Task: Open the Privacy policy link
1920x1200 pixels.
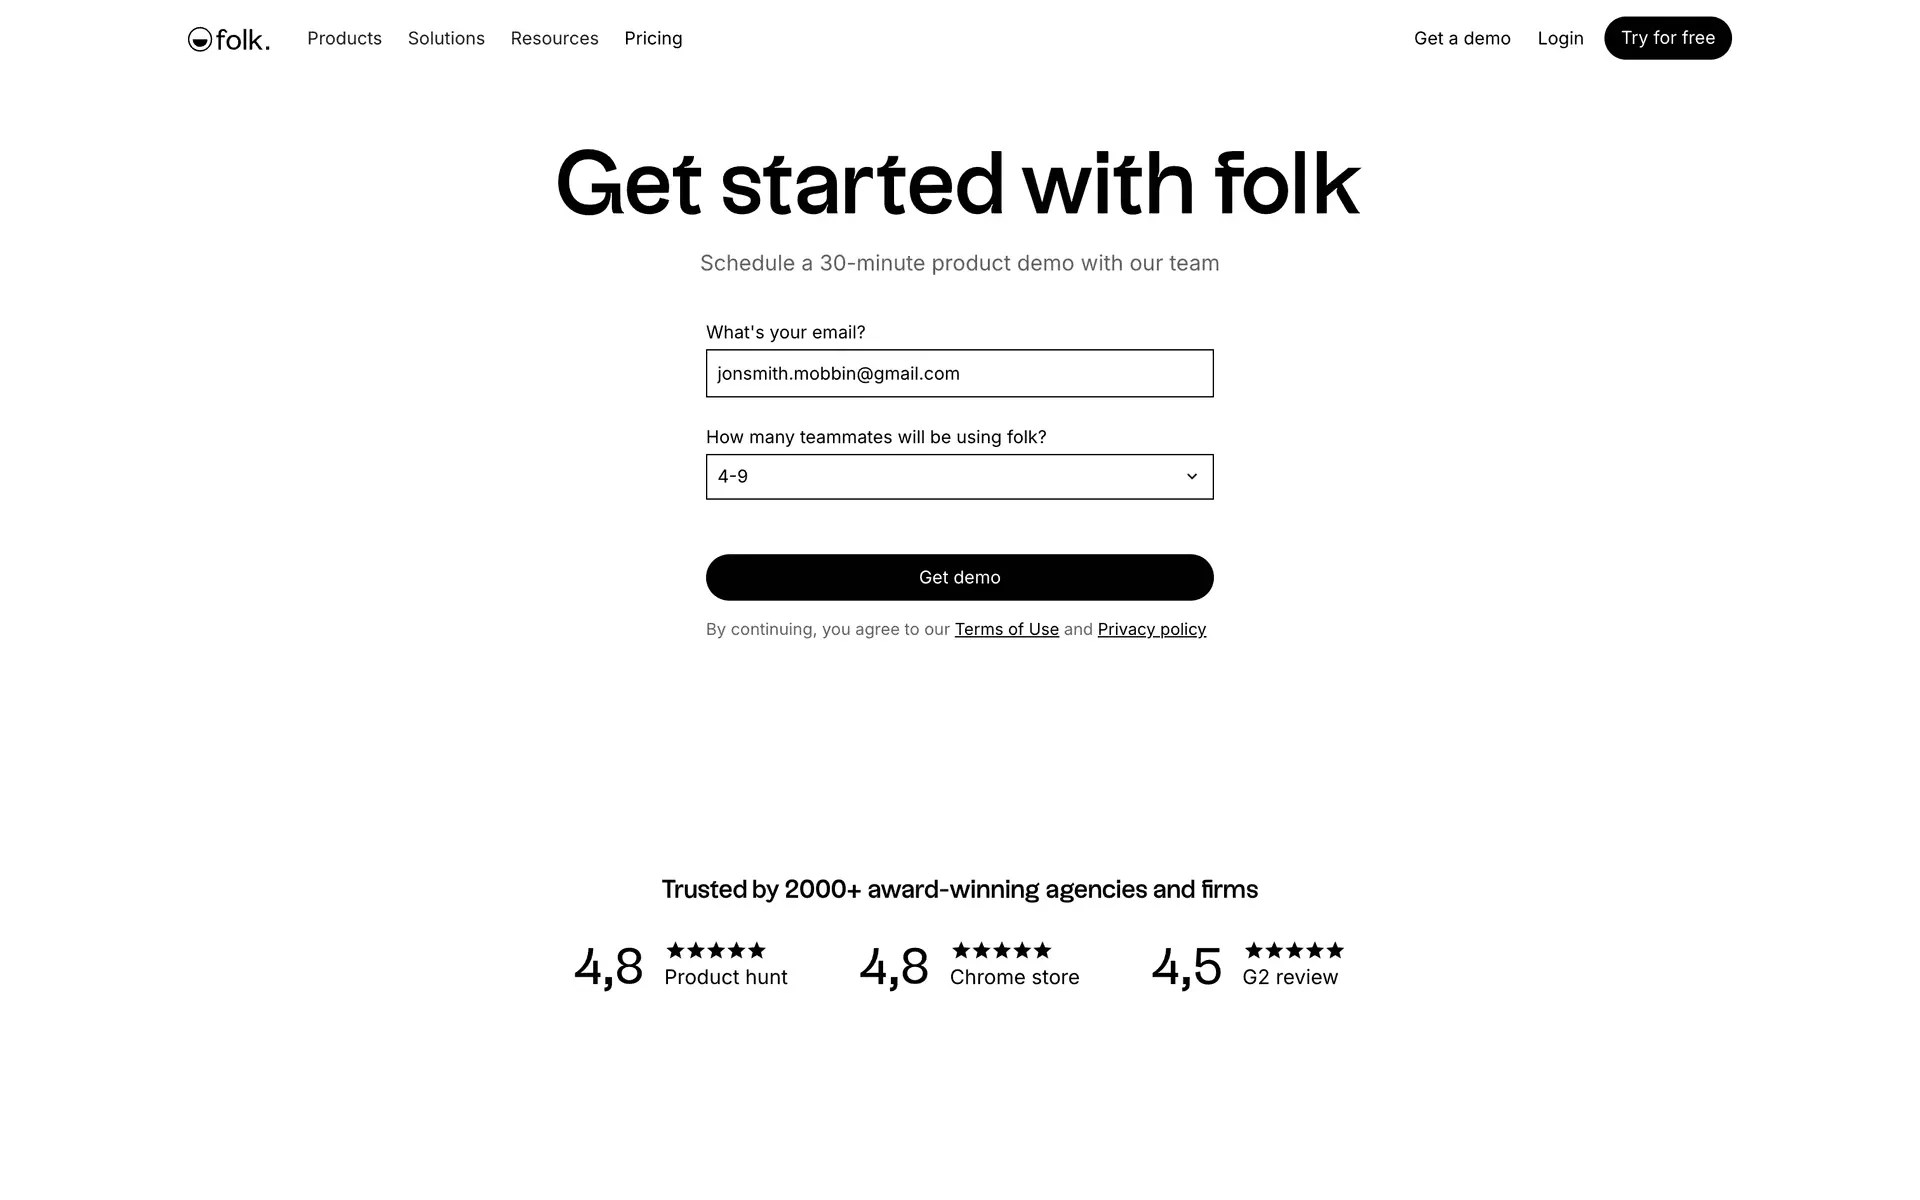Action: tap(1151, 629)
